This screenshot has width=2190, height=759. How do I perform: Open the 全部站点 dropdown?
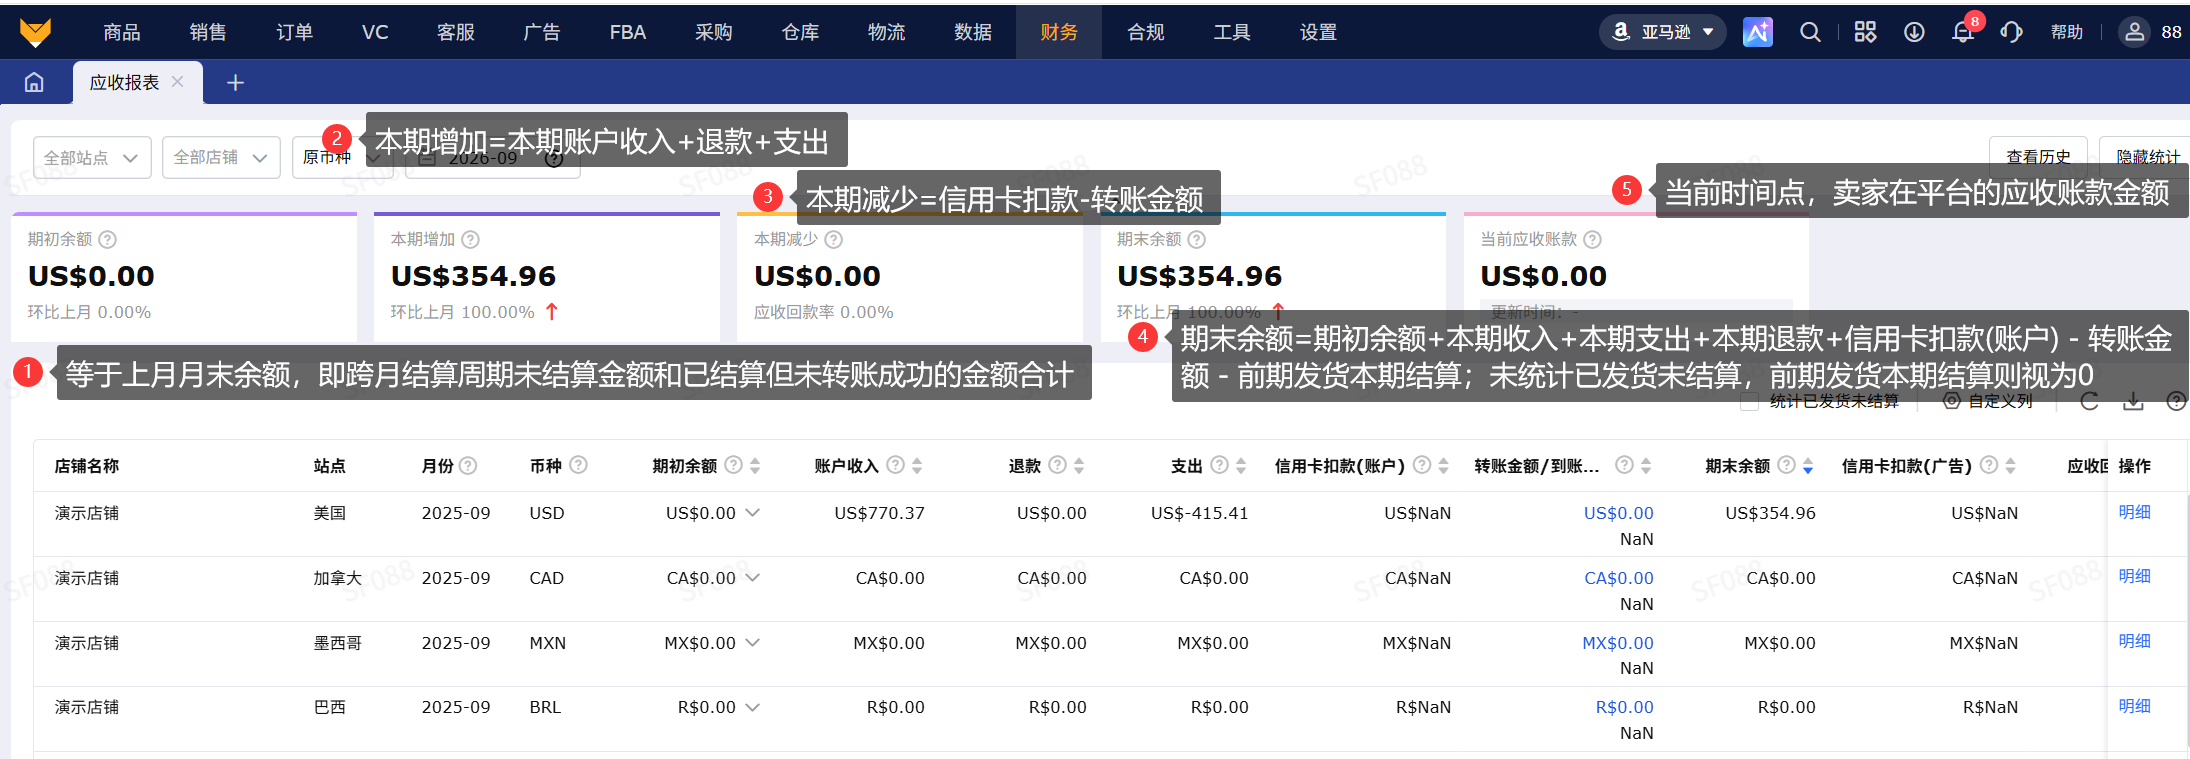click(x=92, y=157)
